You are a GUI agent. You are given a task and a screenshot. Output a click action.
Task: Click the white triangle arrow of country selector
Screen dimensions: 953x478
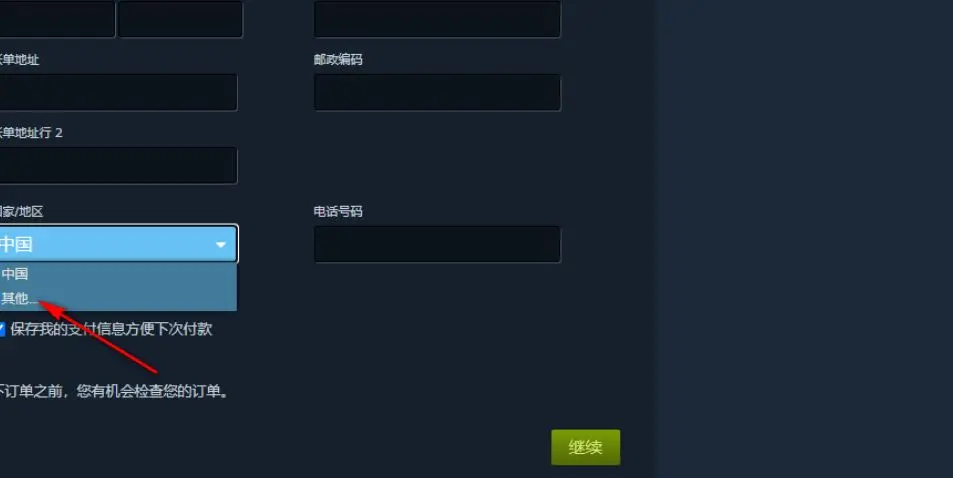click(x=221, y=245)
